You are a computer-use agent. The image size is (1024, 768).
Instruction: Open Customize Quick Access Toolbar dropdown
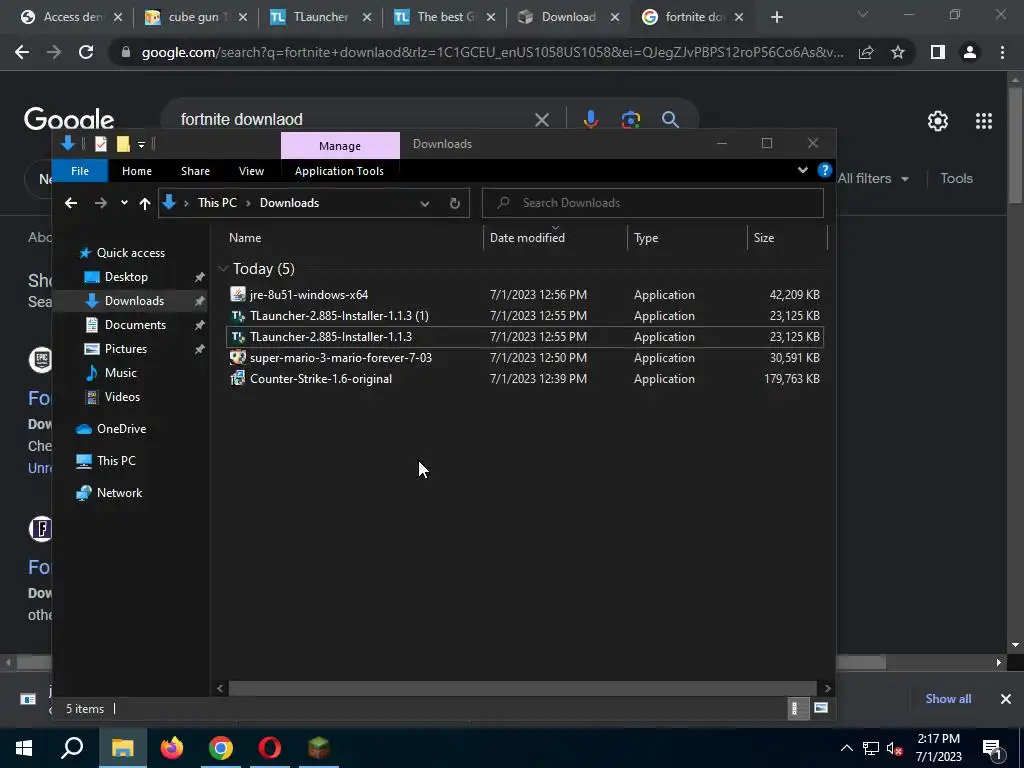point(141,144)
